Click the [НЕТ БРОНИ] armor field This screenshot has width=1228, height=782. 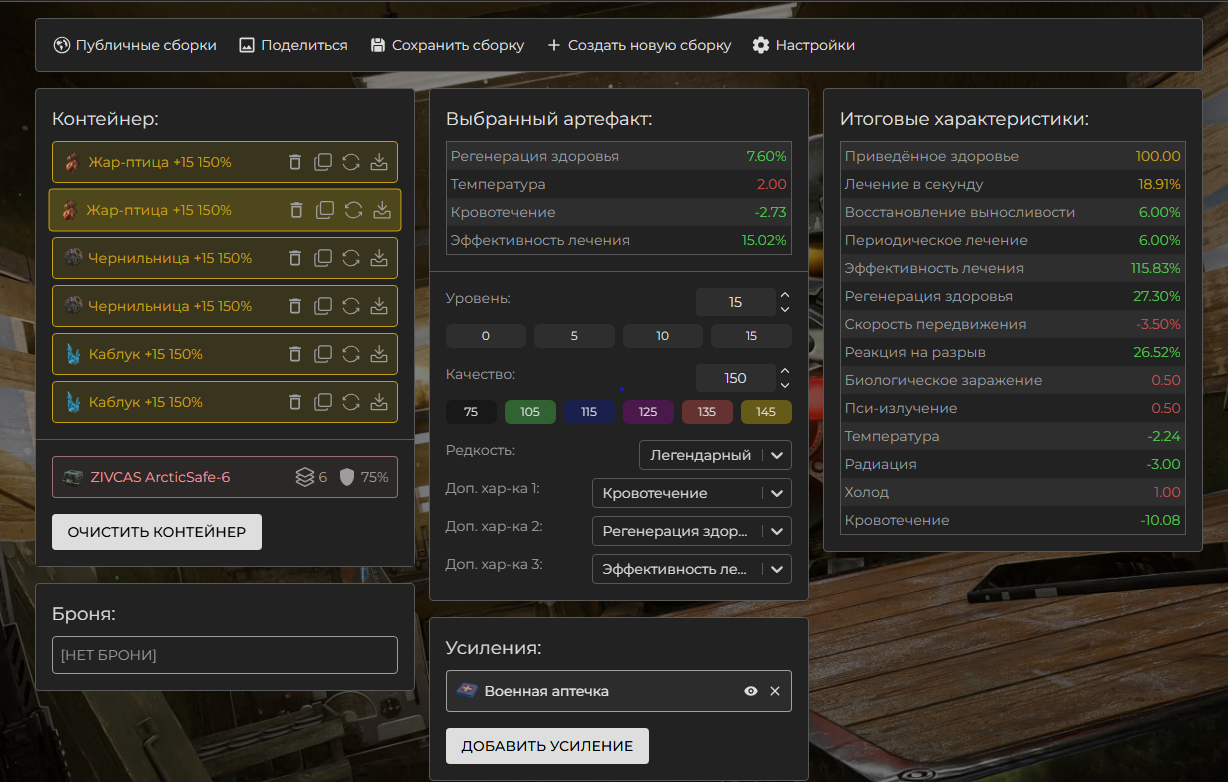tap(225, 655)
